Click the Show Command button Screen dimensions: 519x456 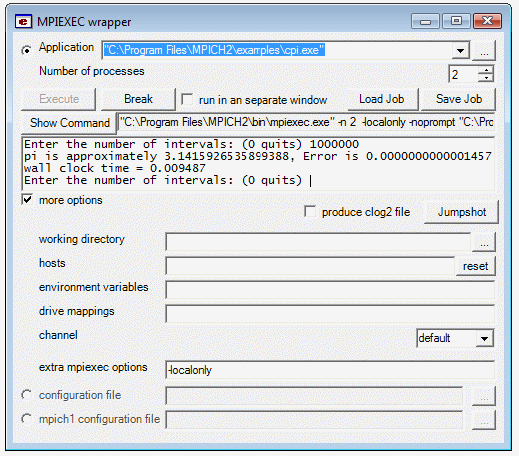tap(70, 123)
